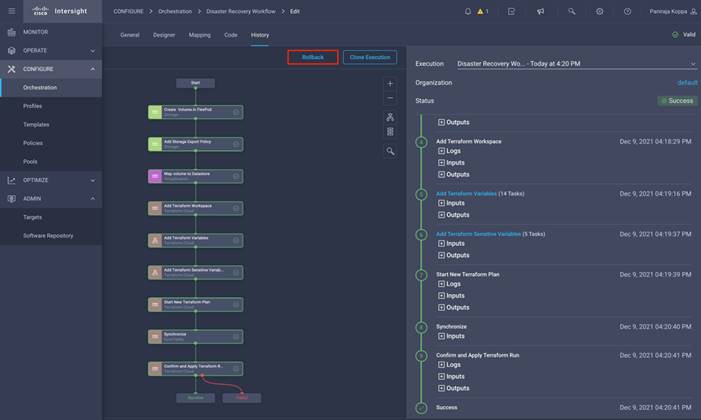This screenshot has width=701, height=420.
Task: Open Profiles in the sidebar
Action: click(51, 106)
